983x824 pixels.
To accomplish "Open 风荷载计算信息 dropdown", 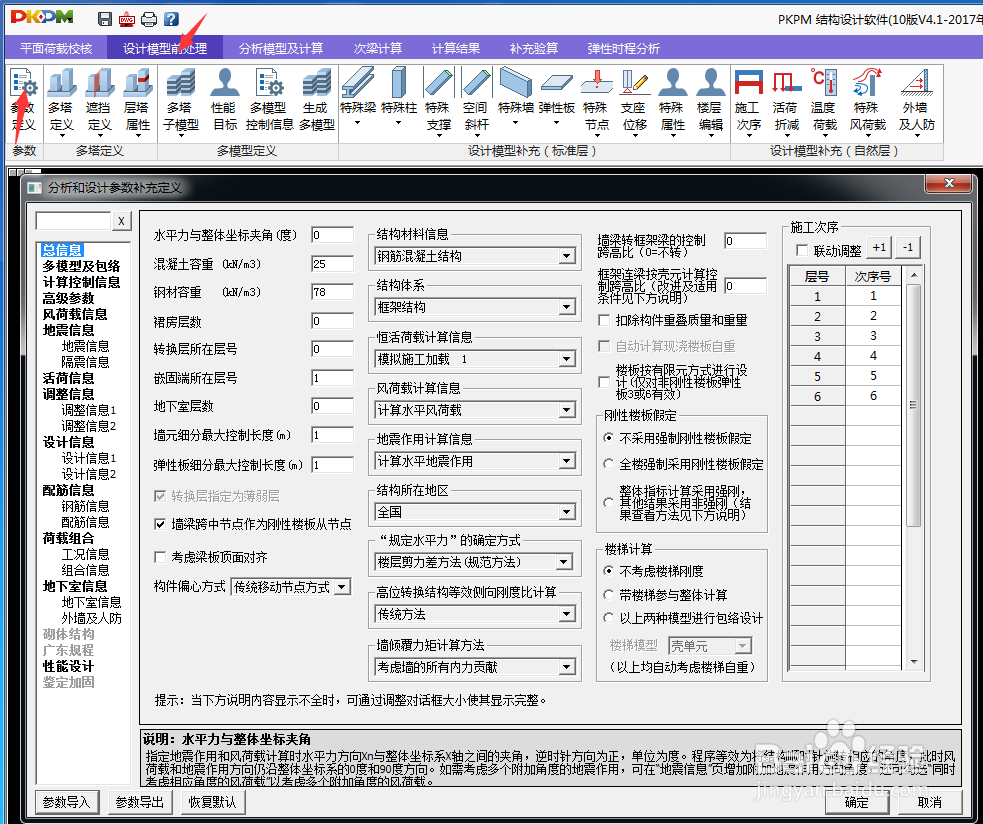I will tap(475, 410).
